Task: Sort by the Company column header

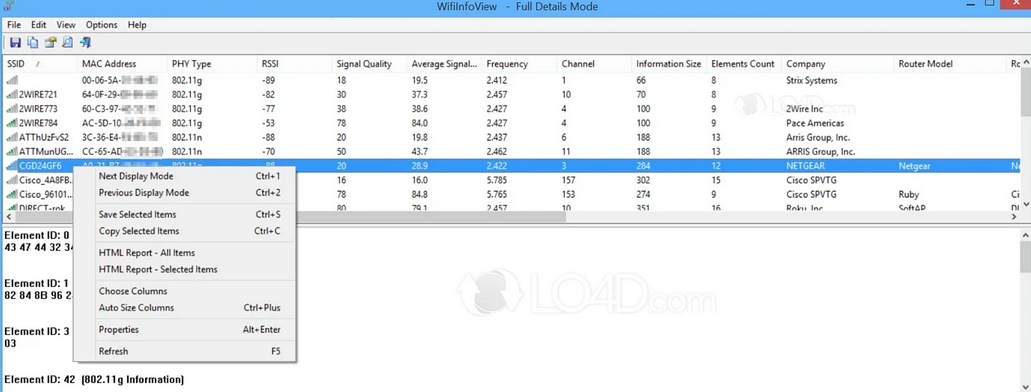Action: tap(838, 64)
